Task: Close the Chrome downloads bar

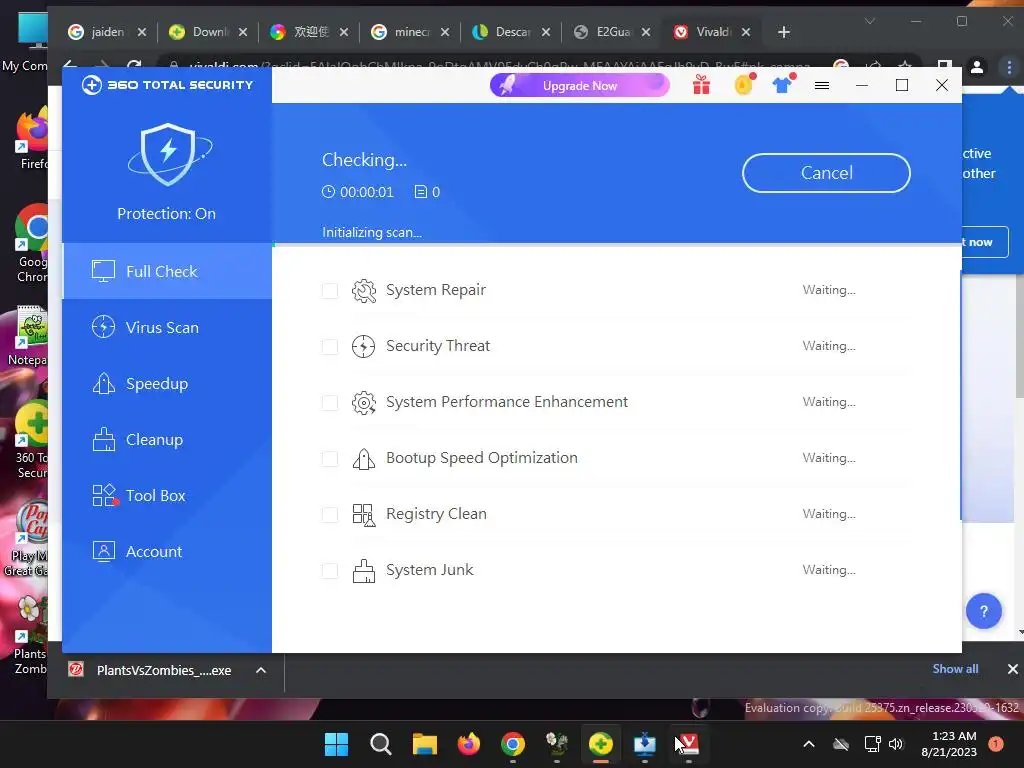Action: (x=1012, y=669)
